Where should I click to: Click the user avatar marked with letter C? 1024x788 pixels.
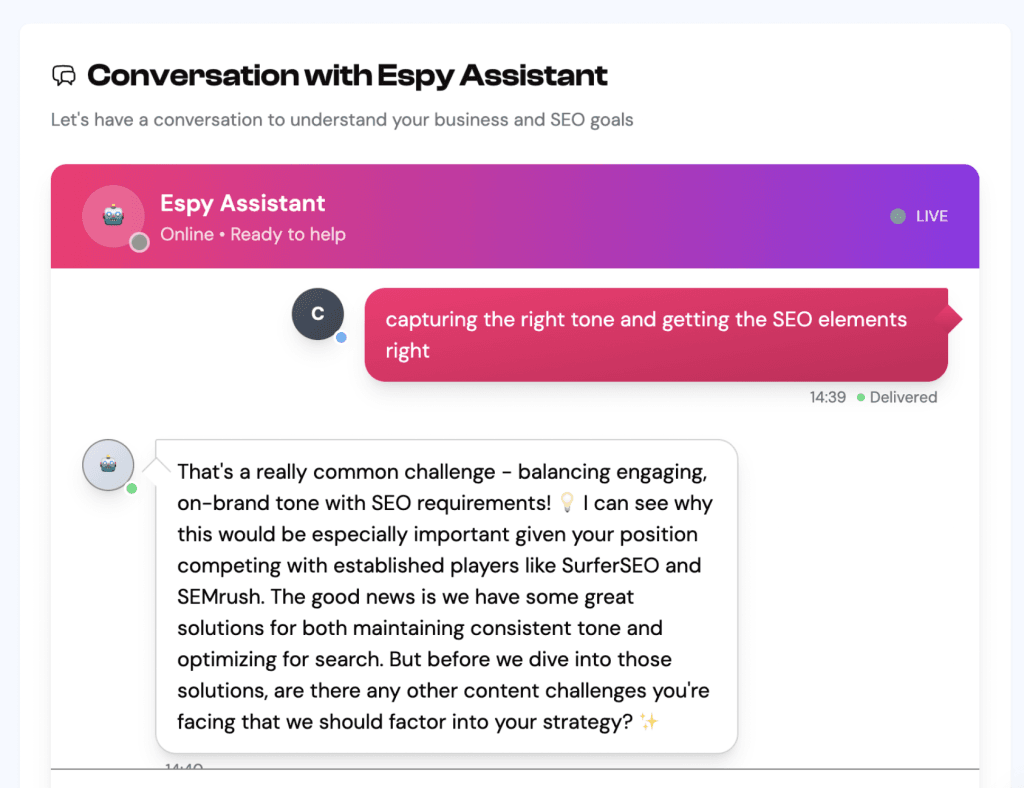click(317, 314)
